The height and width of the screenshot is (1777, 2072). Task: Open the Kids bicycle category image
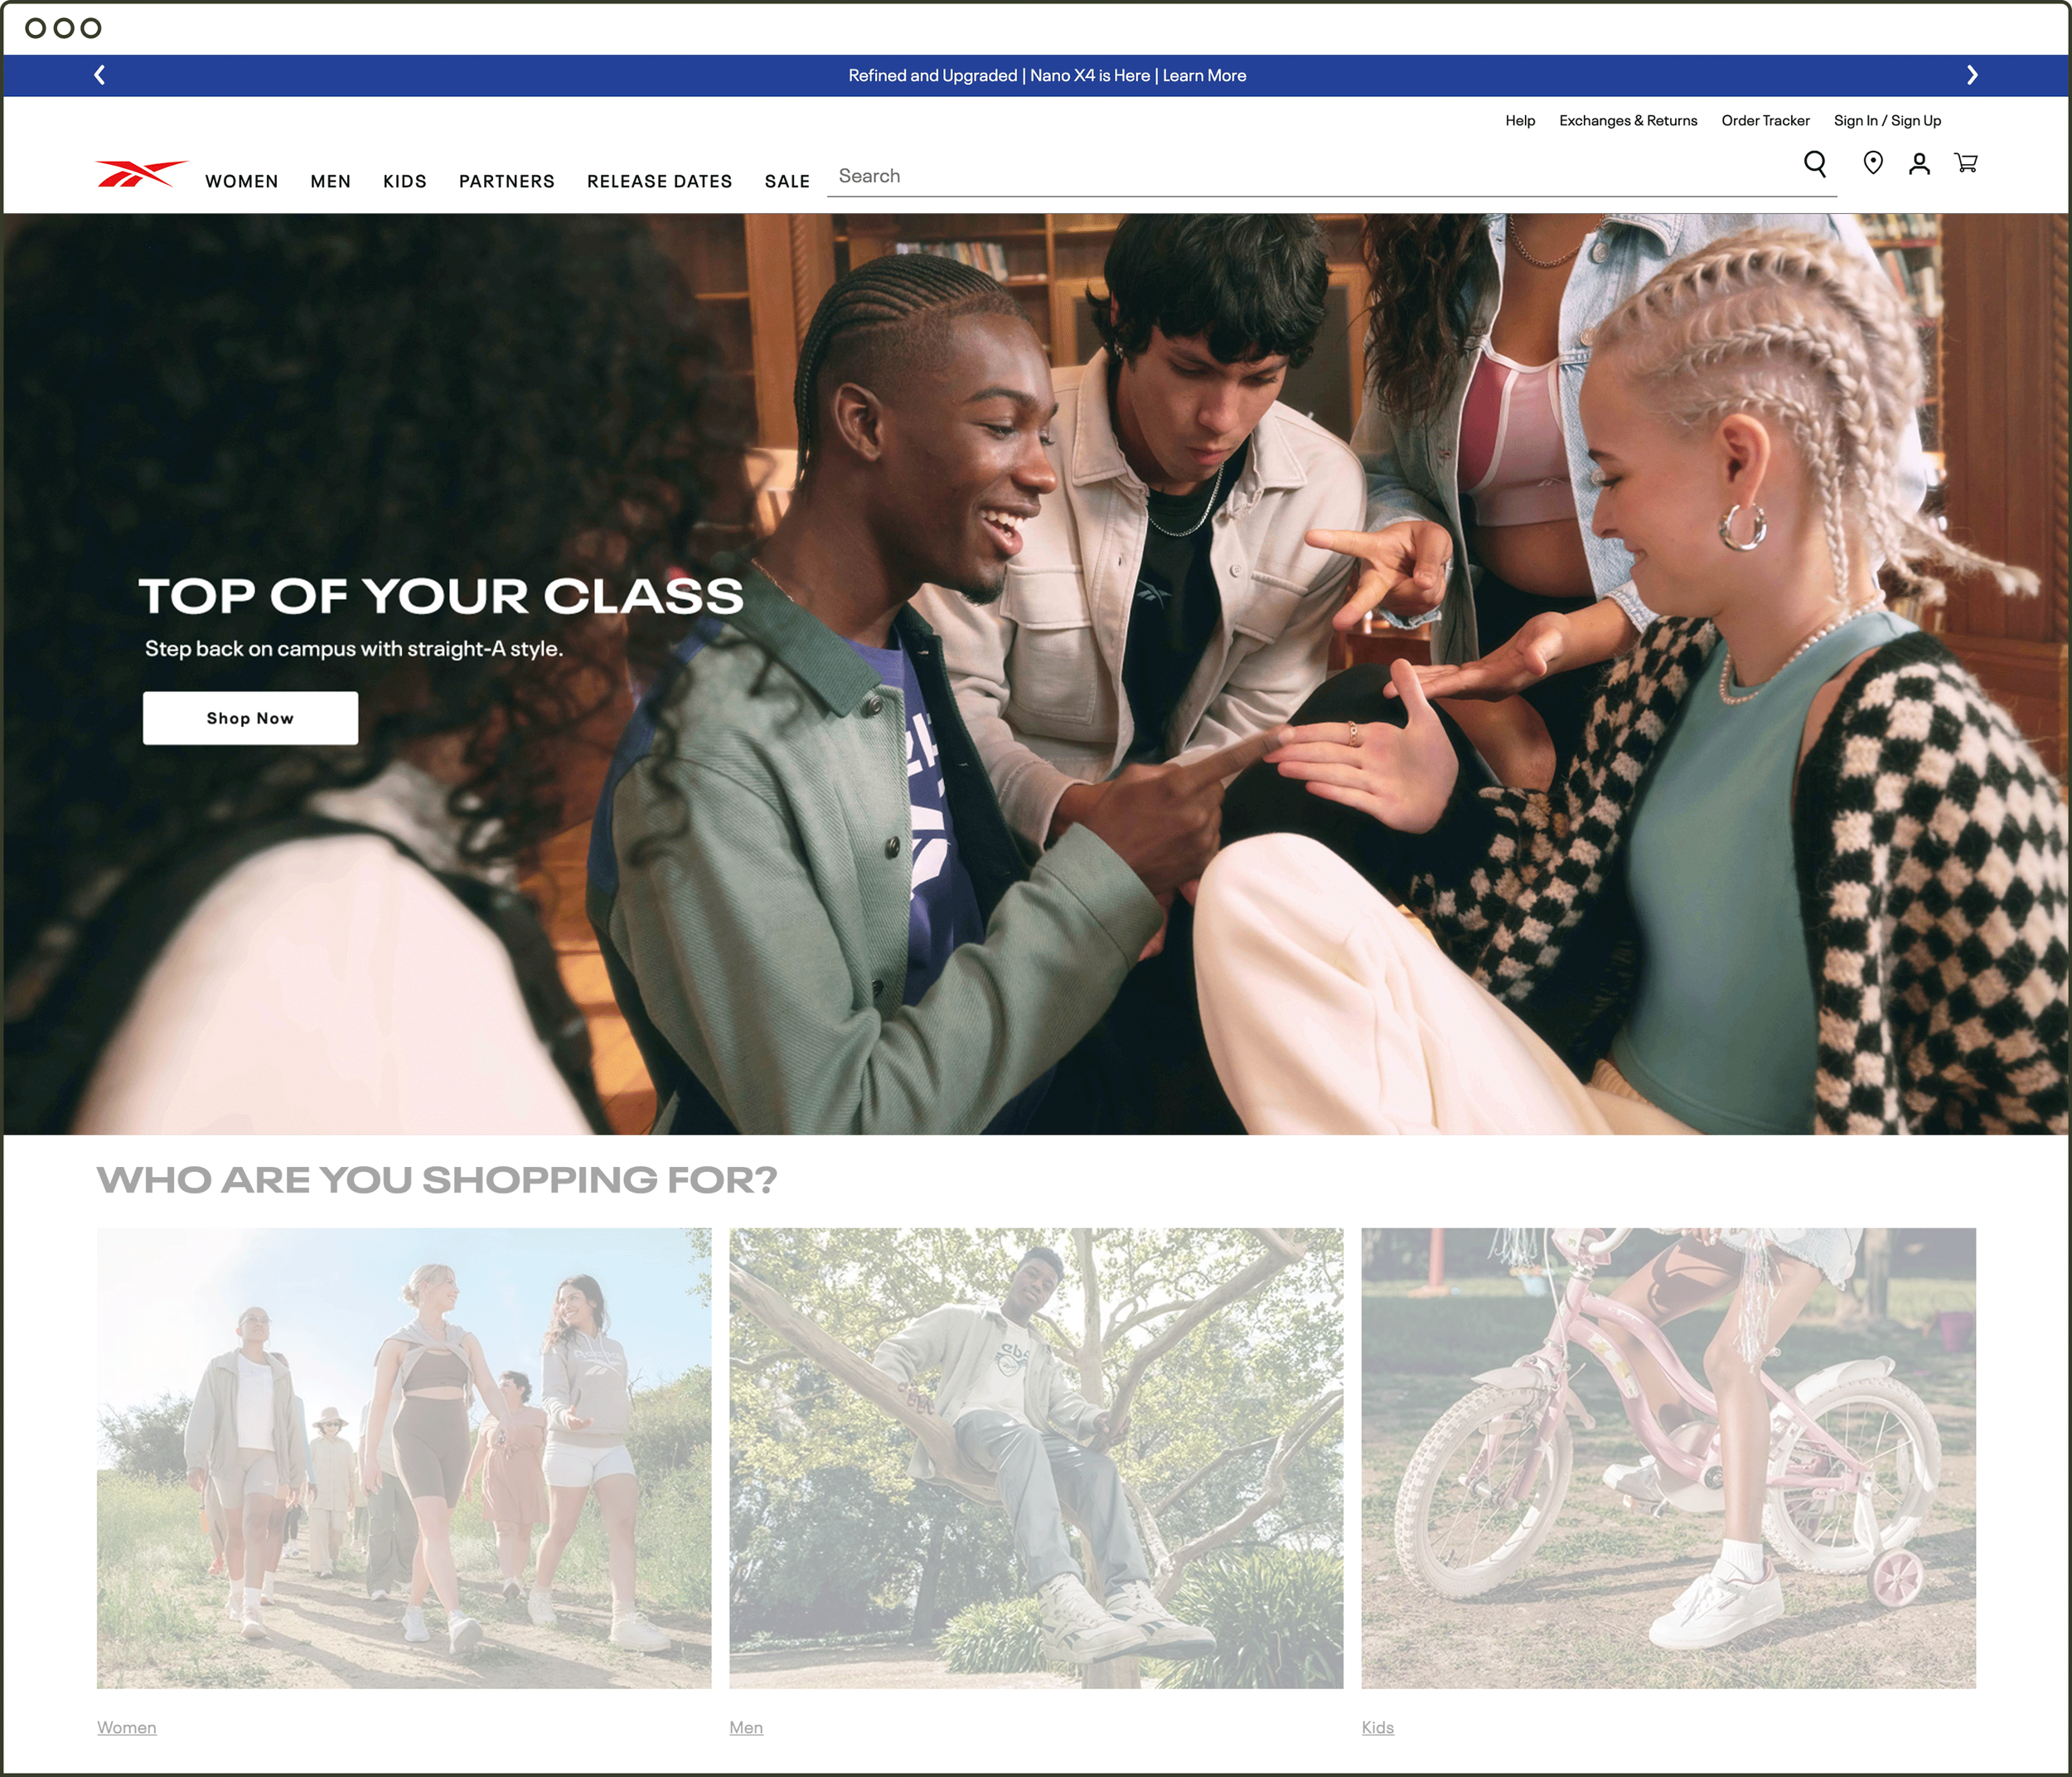pos(1668,1458)
